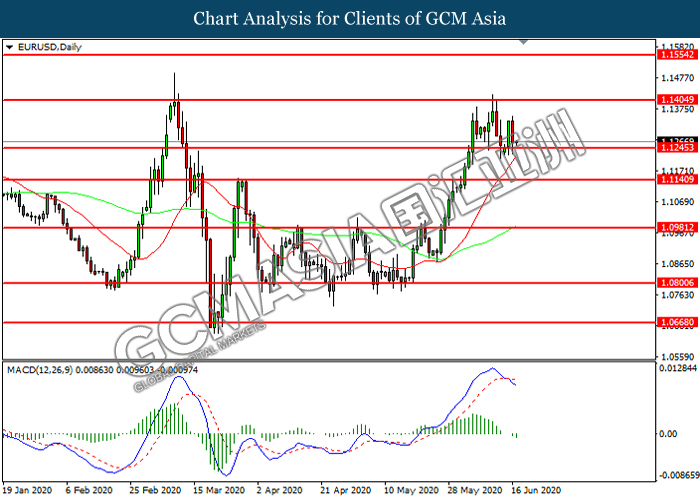Click the chart shift marker triangle

[x=524, y=42]
